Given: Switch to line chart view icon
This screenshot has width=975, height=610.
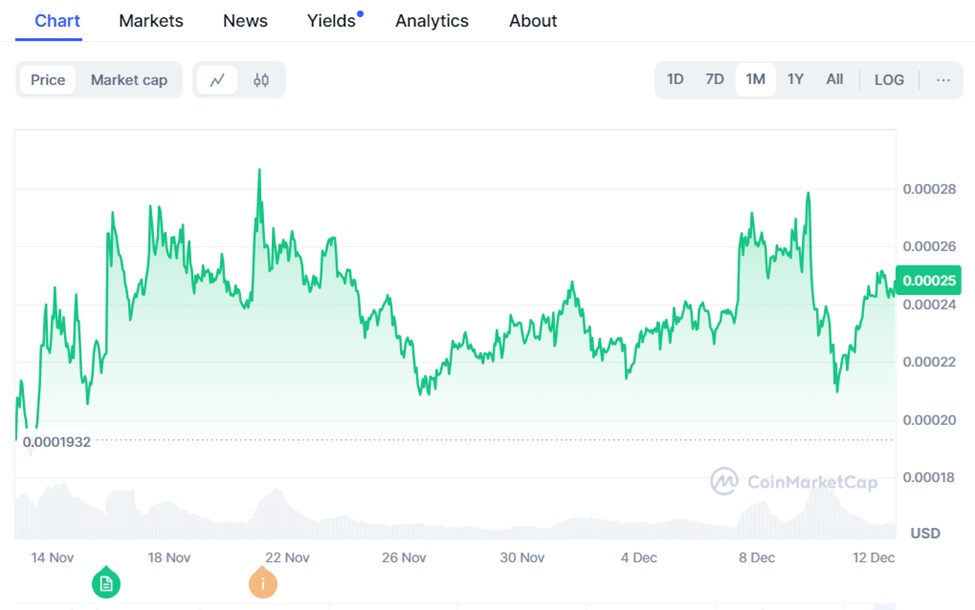Looking at the screenshot, I should tap(217, 80).
